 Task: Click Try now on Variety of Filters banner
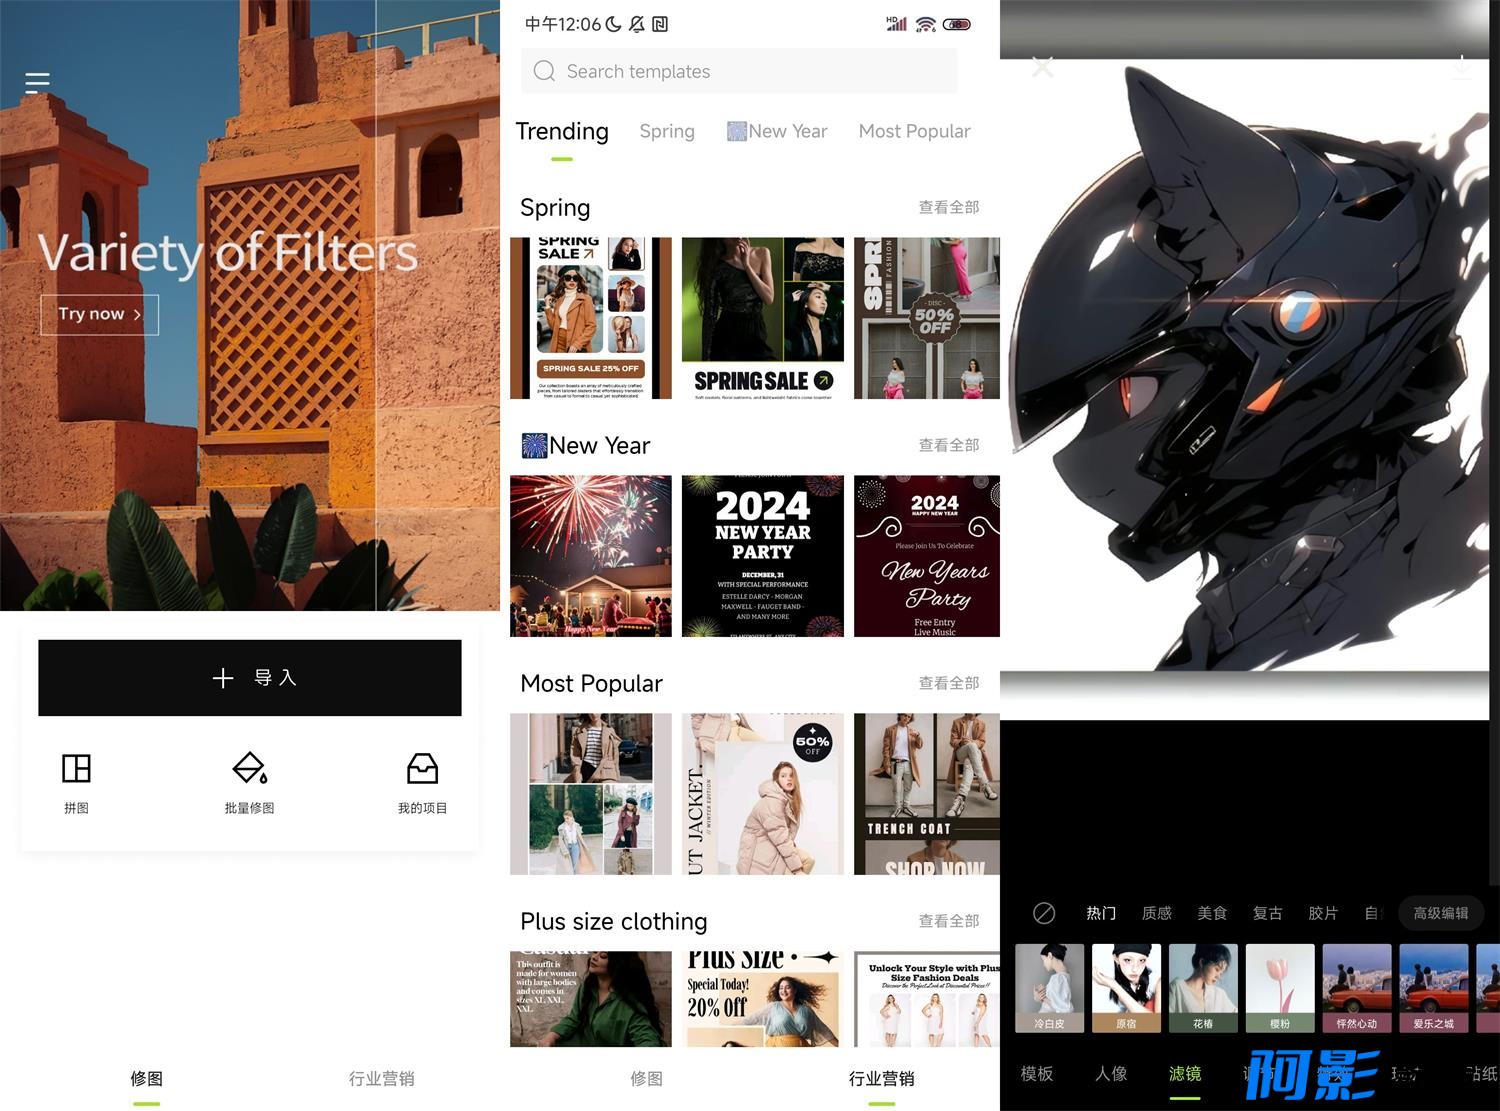(x=99, y=314)
